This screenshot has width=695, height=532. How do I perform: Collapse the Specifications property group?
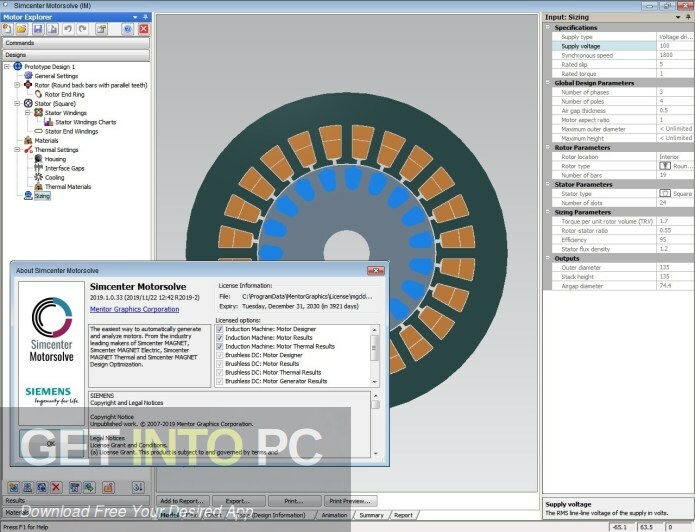click(547, 27)
